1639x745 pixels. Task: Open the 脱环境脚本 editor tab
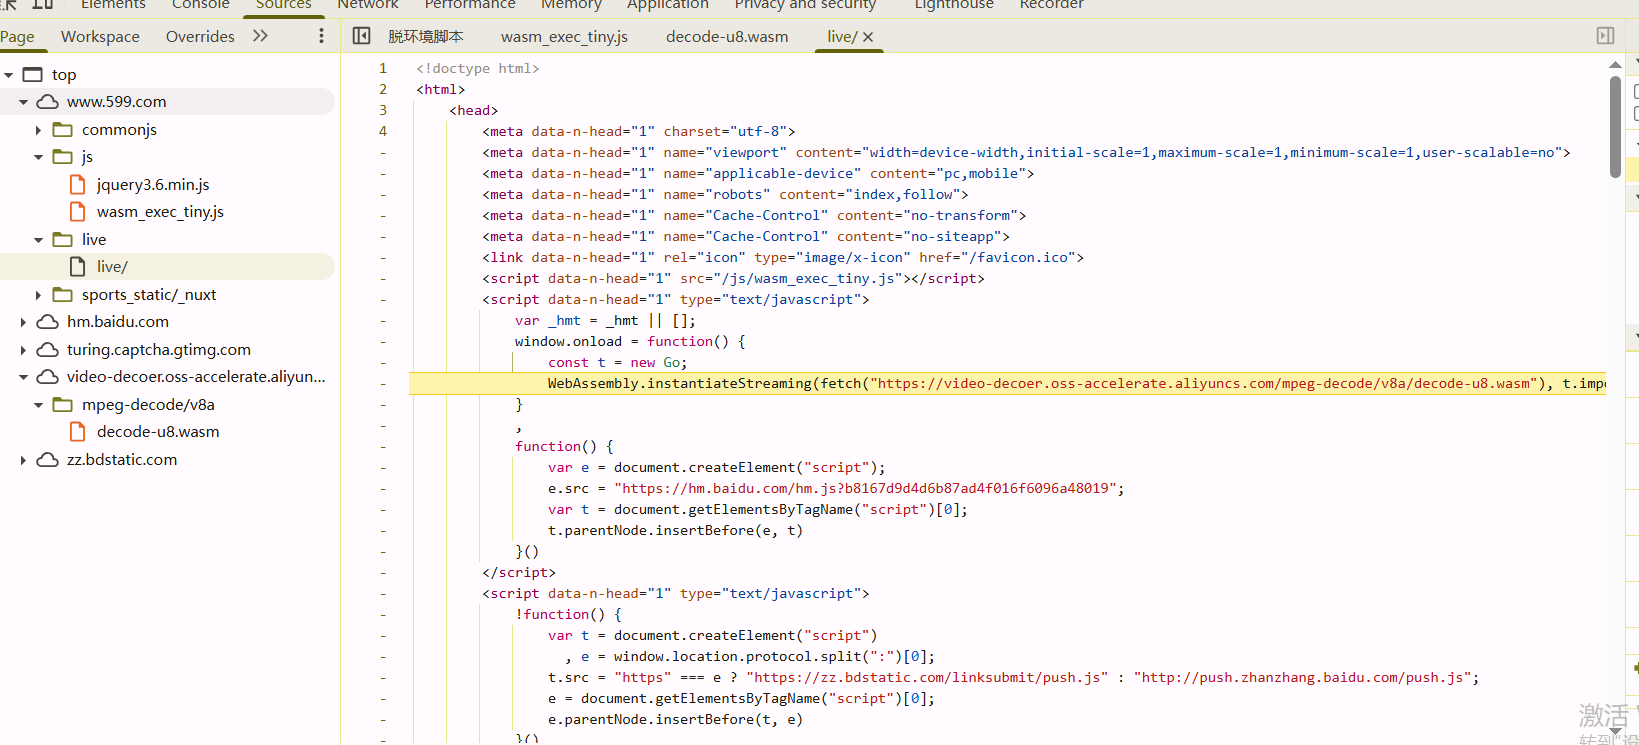tap(425, 37)
